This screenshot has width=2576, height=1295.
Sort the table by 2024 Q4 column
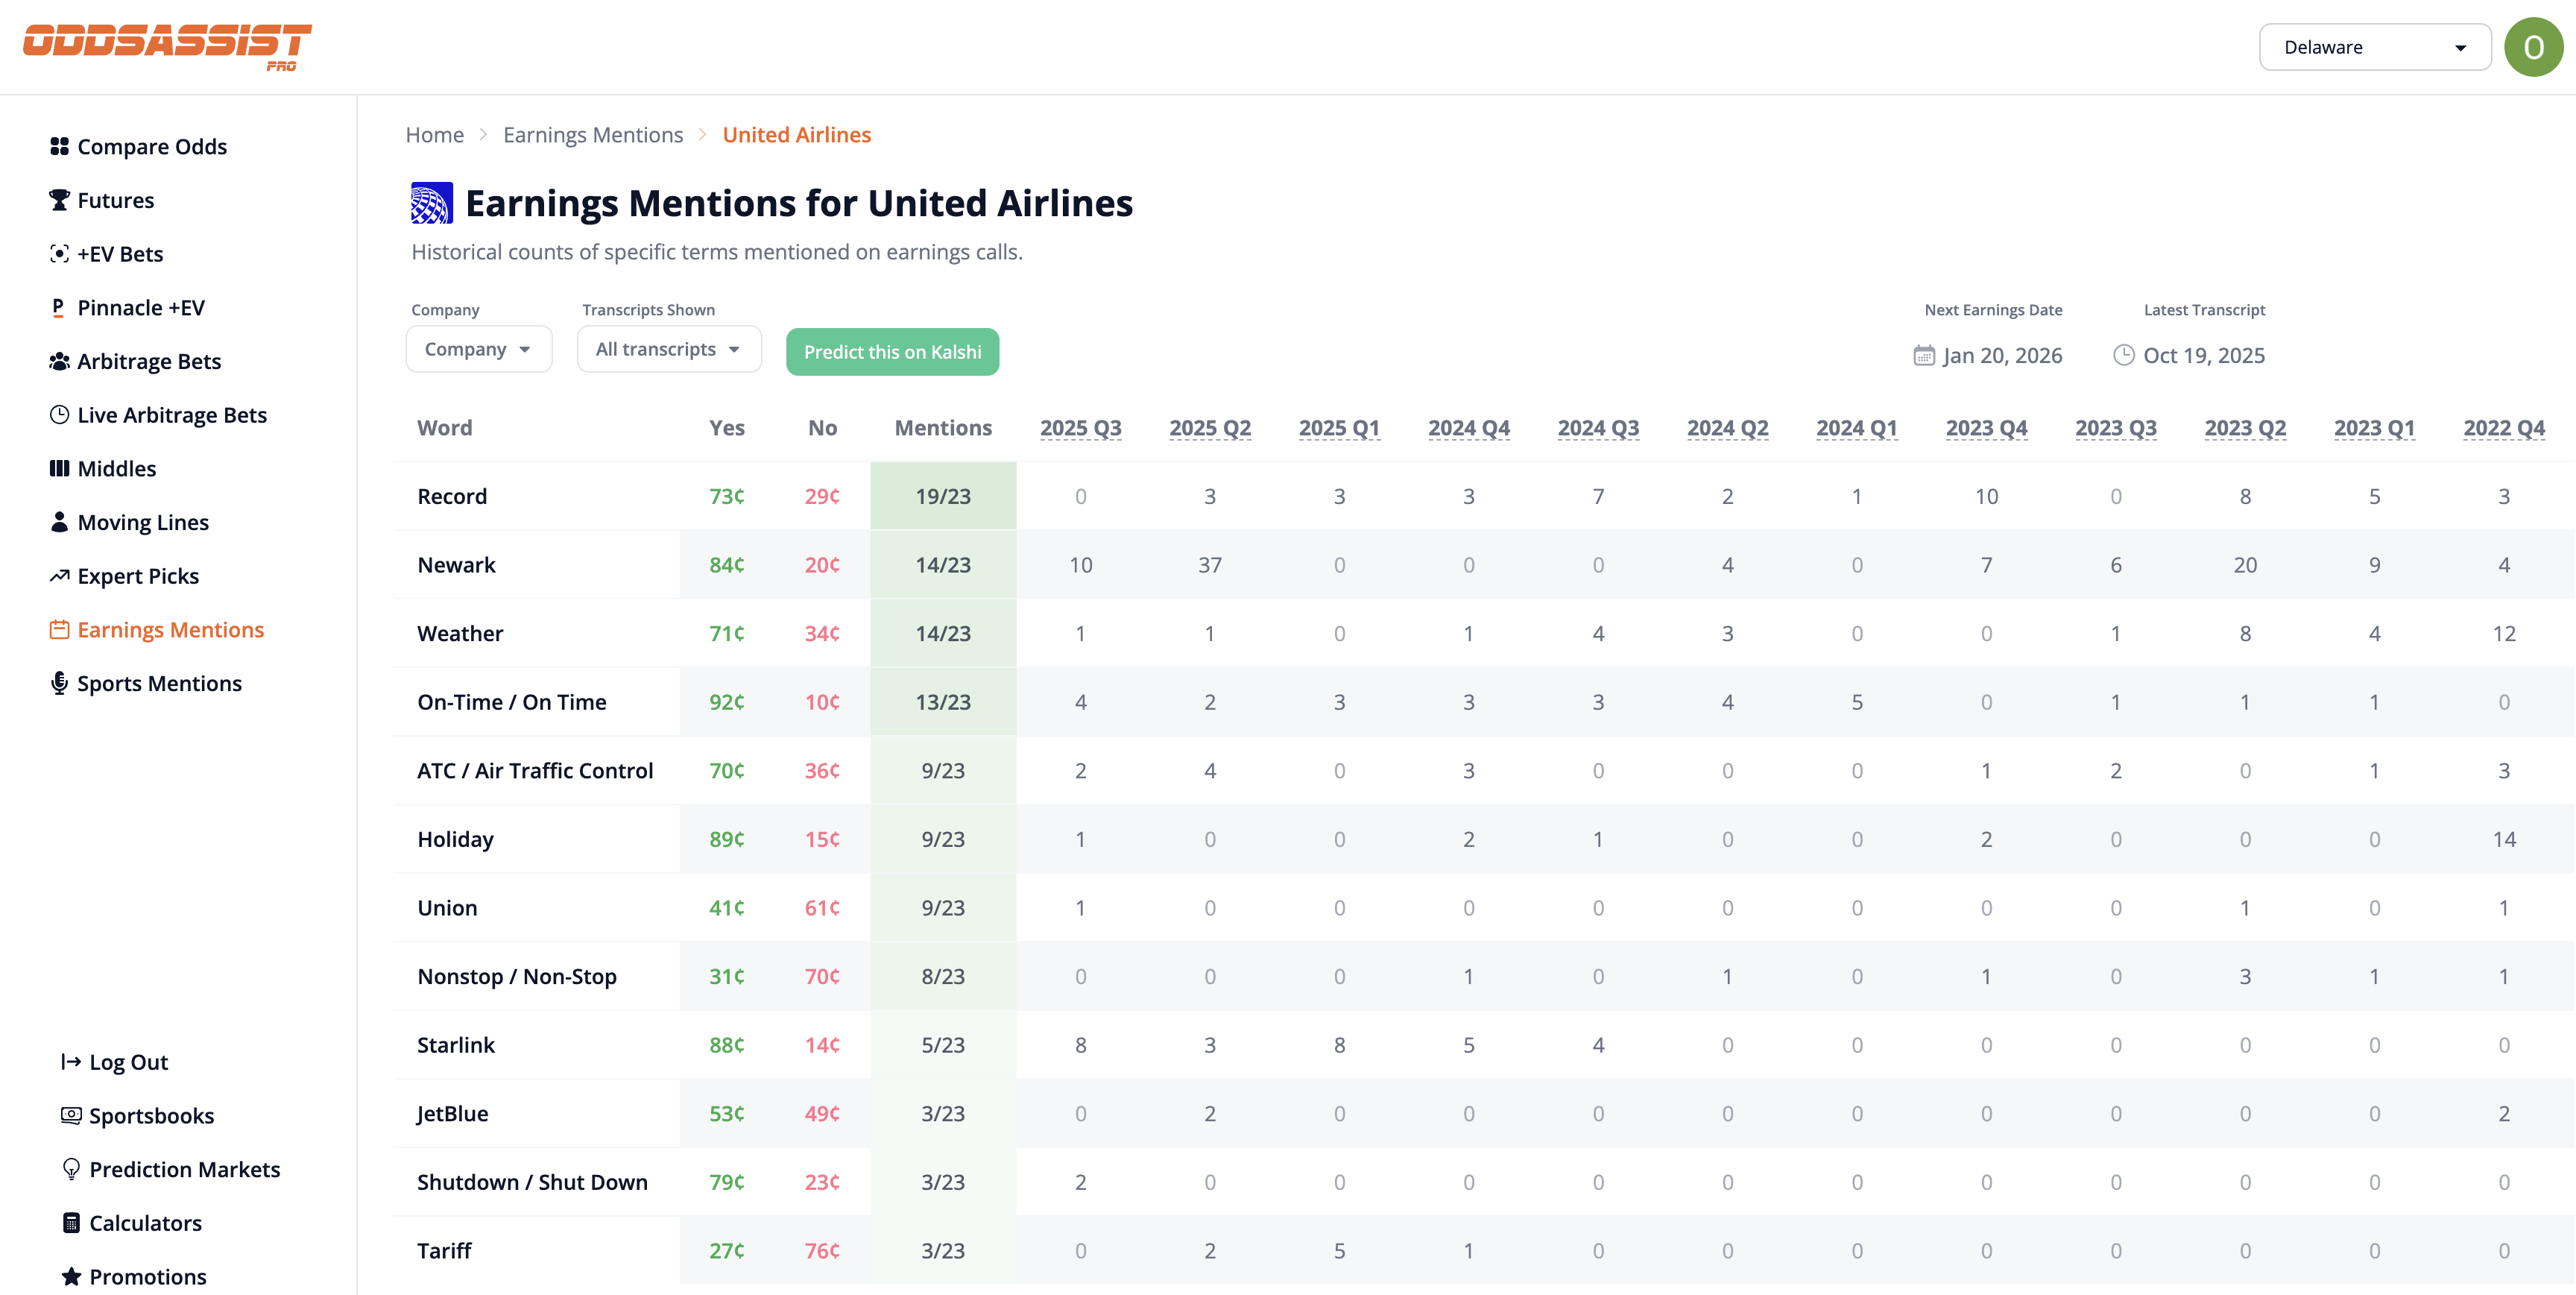pos(1468,427)
